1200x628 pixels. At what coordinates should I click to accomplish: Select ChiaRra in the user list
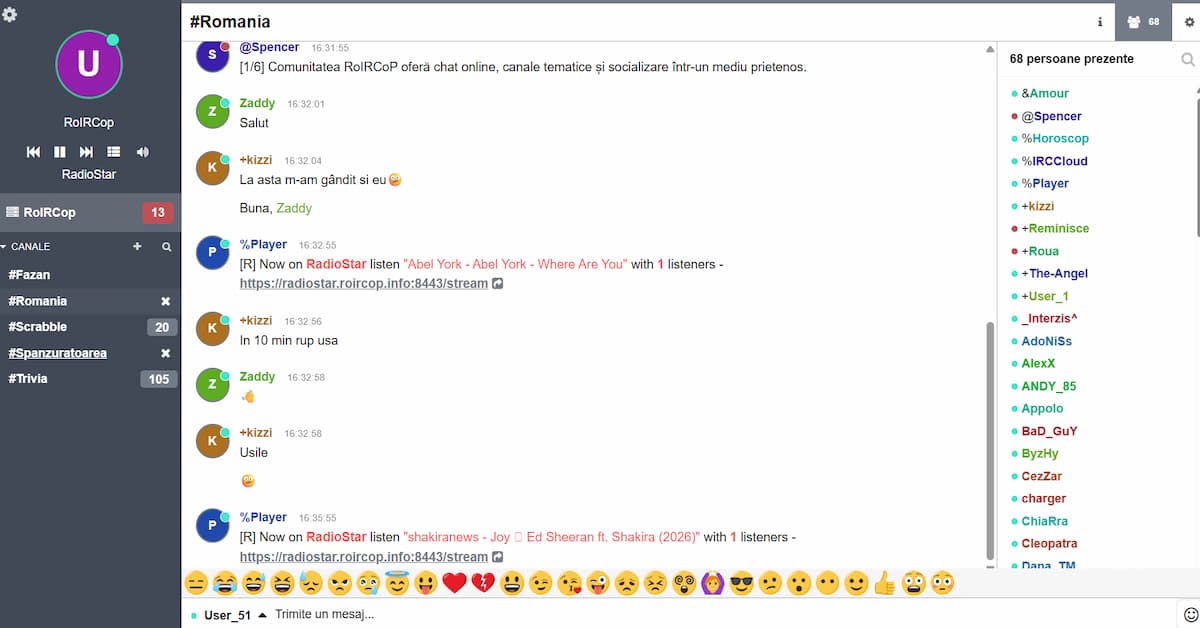[x=1044, y=521]
